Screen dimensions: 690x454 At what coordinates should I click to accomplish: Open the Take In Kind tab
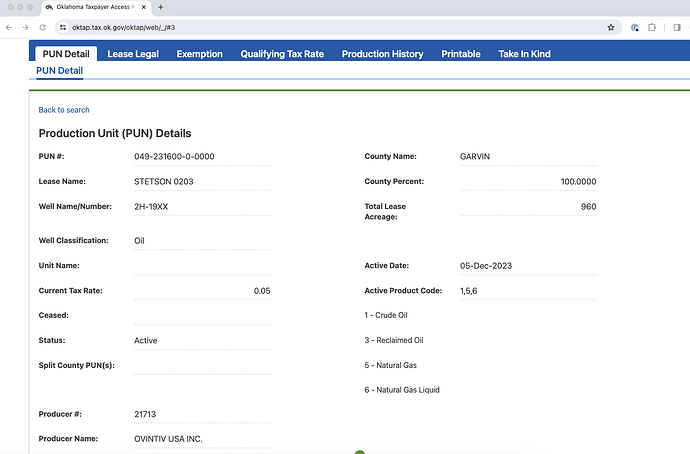(x=524, y=54)
